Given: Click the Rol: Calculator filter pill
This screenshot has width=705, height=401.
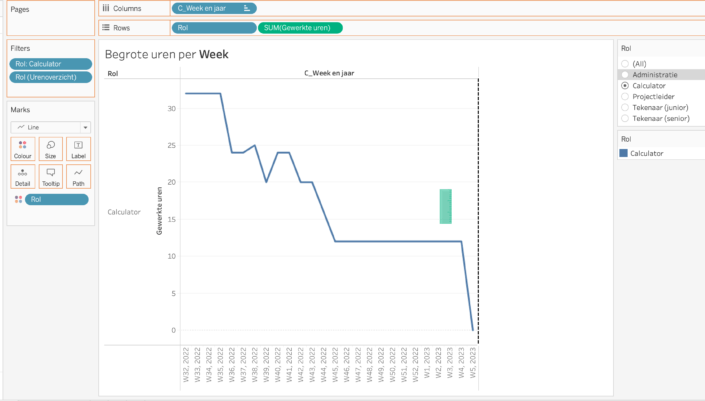Looking at the screenshot, I should 50,64.
